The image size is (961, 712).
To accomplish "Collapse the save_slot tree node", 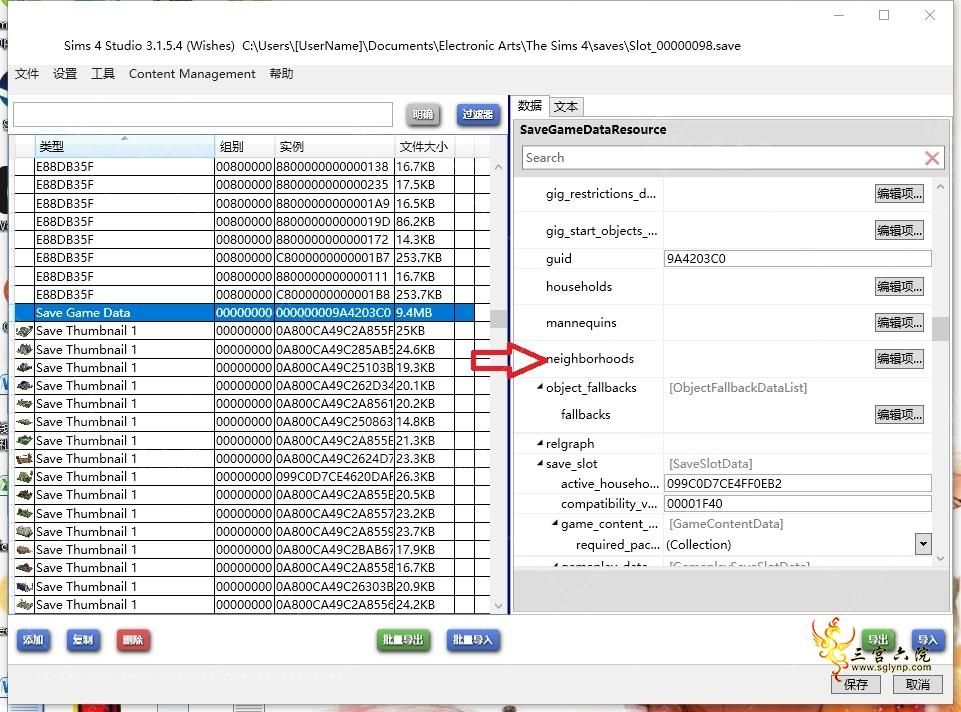I will point(540,463).
